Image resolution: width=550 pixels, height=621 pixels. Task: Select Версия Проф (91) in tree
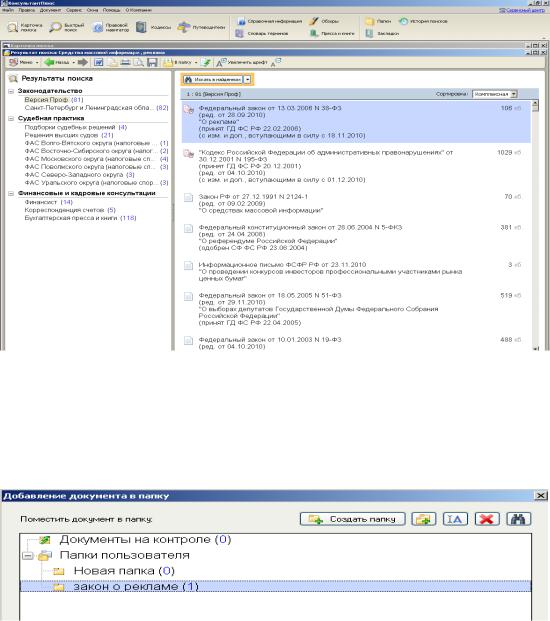click(54, 100)
